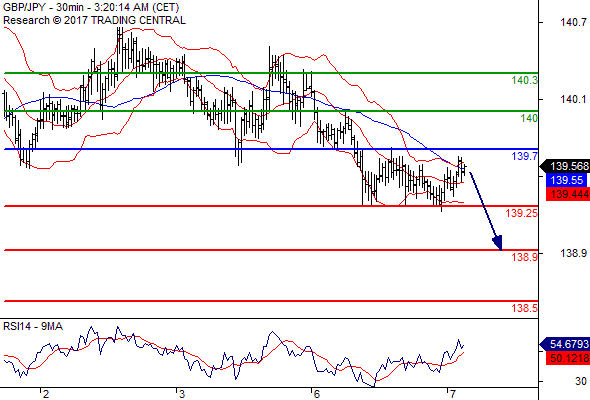Click the blue 139.7 pivot label
The image size is (590, 400).
pyautogui.click(x=524, y=156)
